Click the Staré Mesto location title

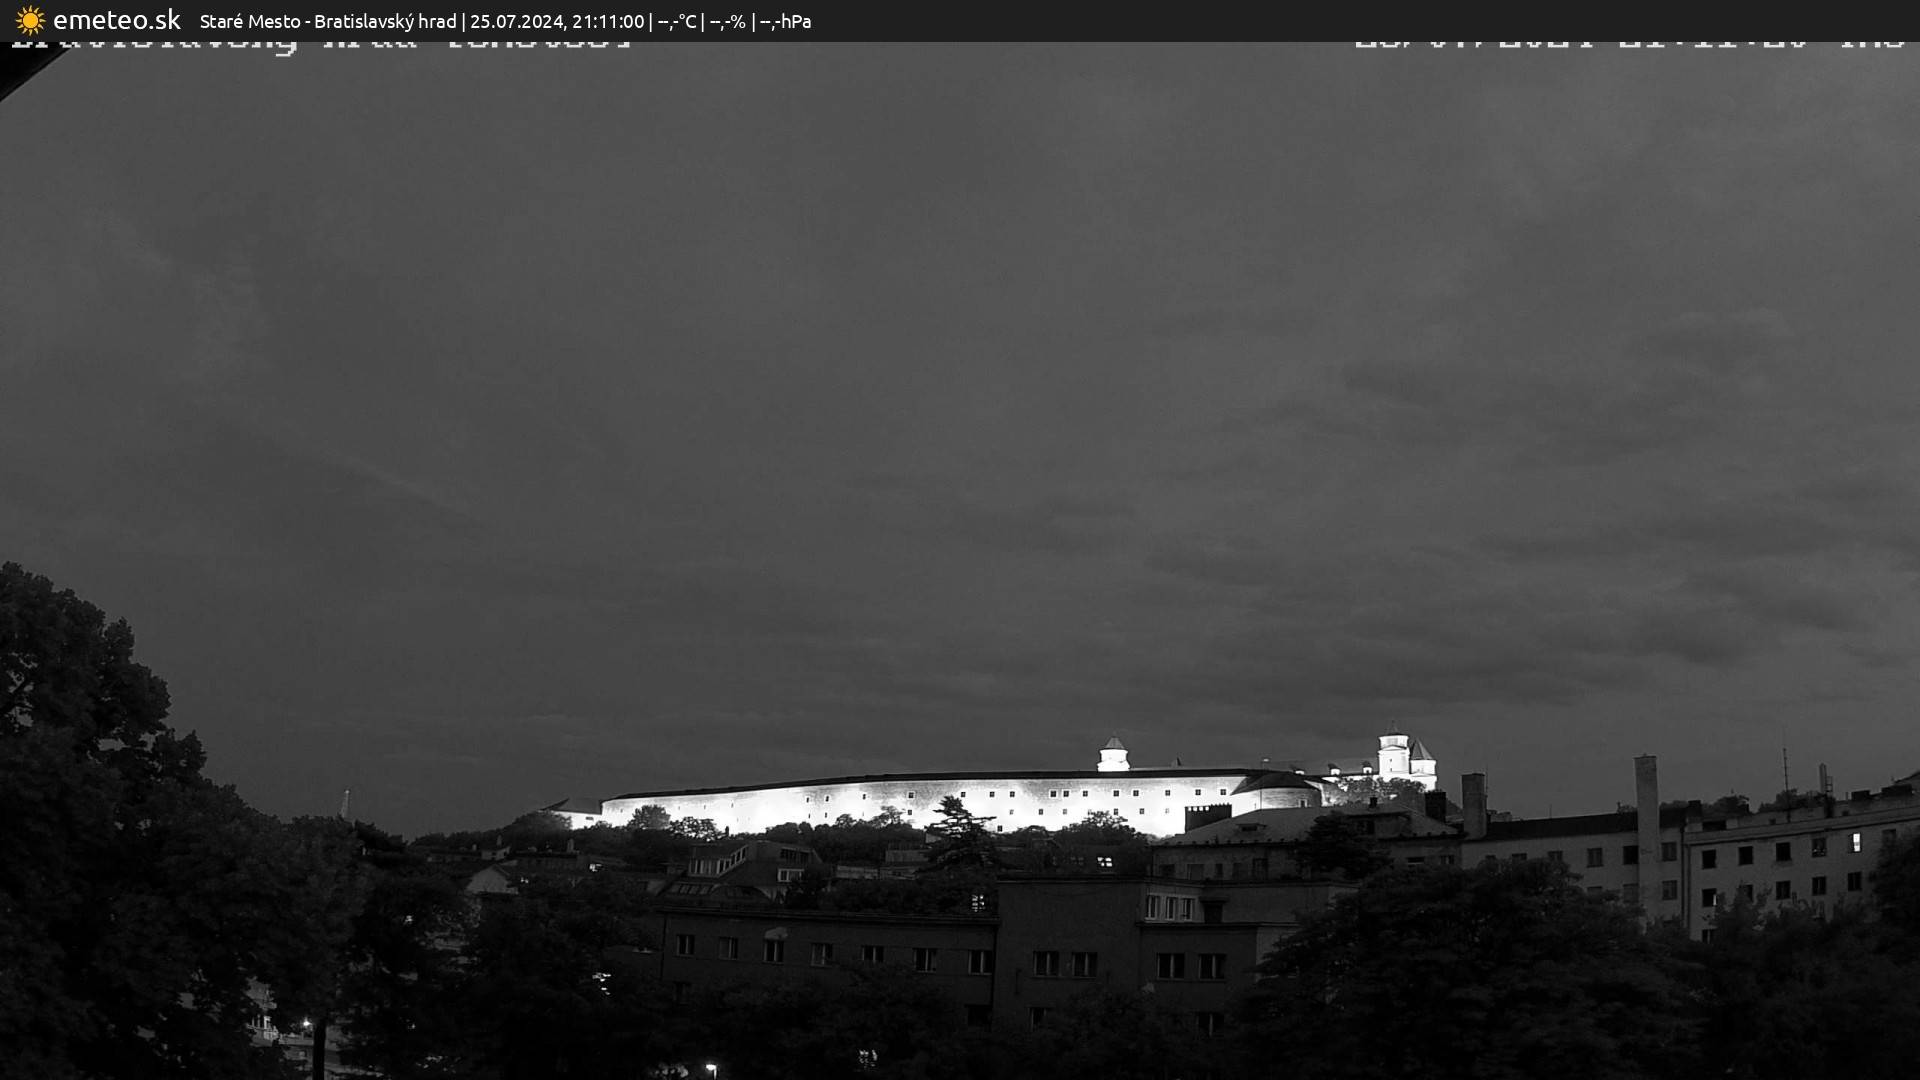[x=249, y=21]
